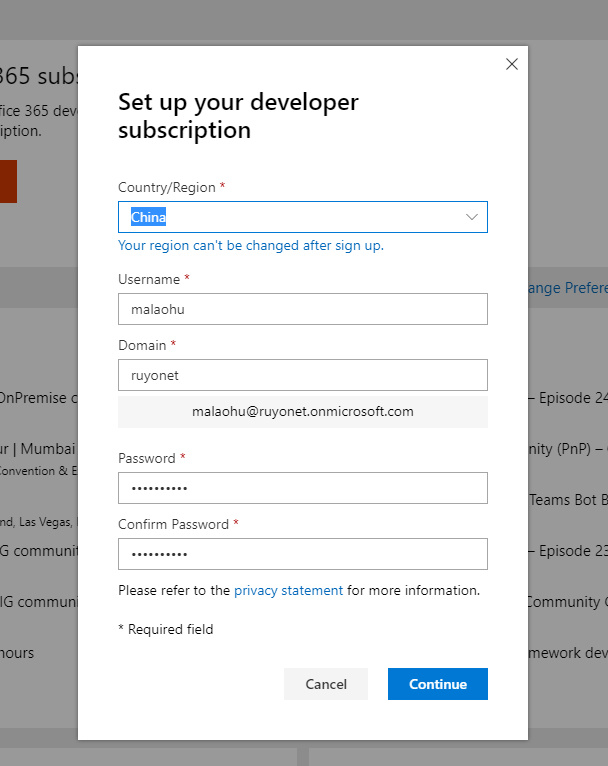Open the privacy statement link

tap(288, 591)
